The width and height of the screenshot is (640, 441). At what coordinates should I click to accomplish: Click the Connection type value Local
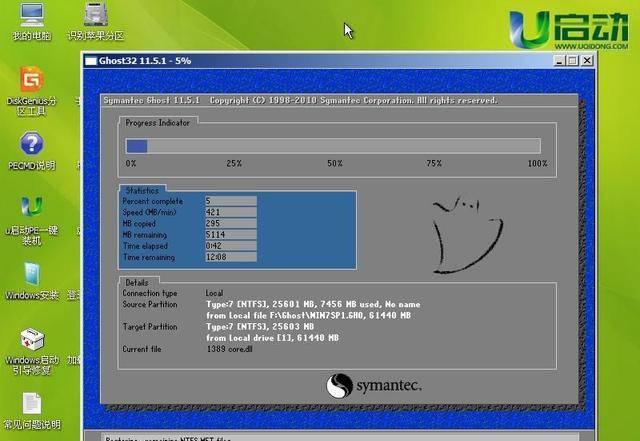pyautogui.click(x=214, y=293)
